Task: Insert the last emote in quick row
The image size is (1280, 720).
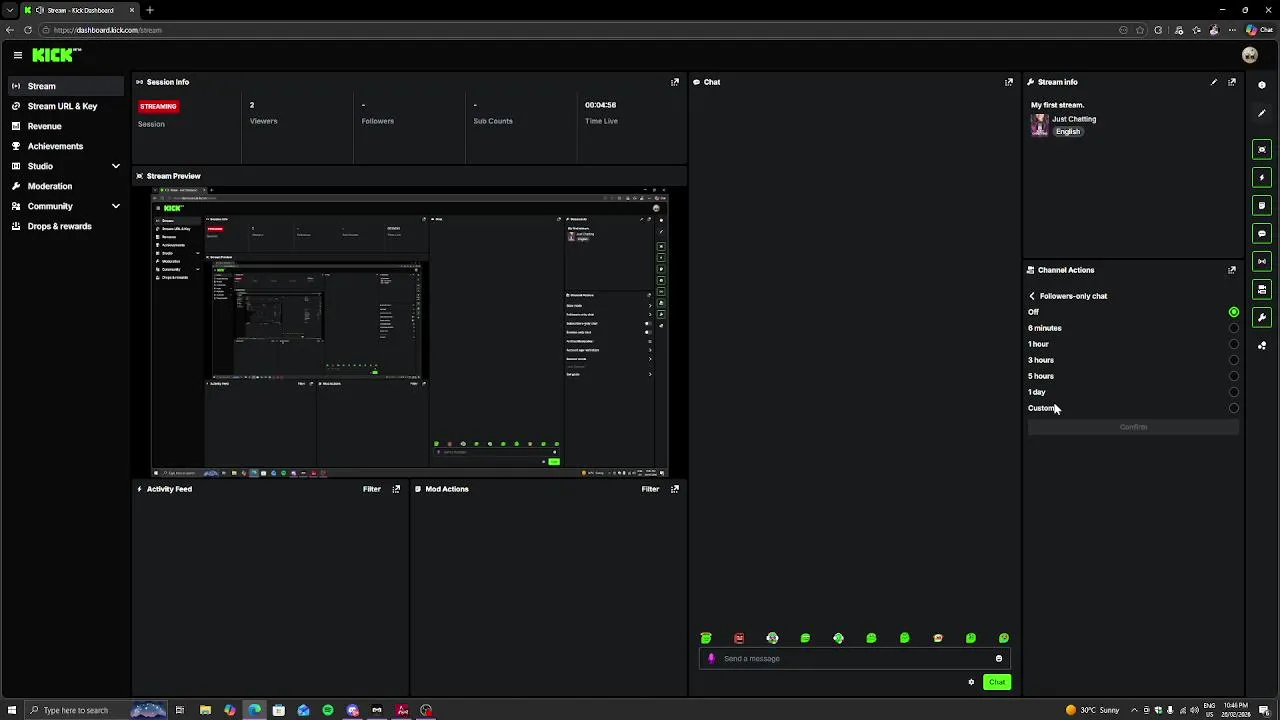Action: tap(1004, 638)
